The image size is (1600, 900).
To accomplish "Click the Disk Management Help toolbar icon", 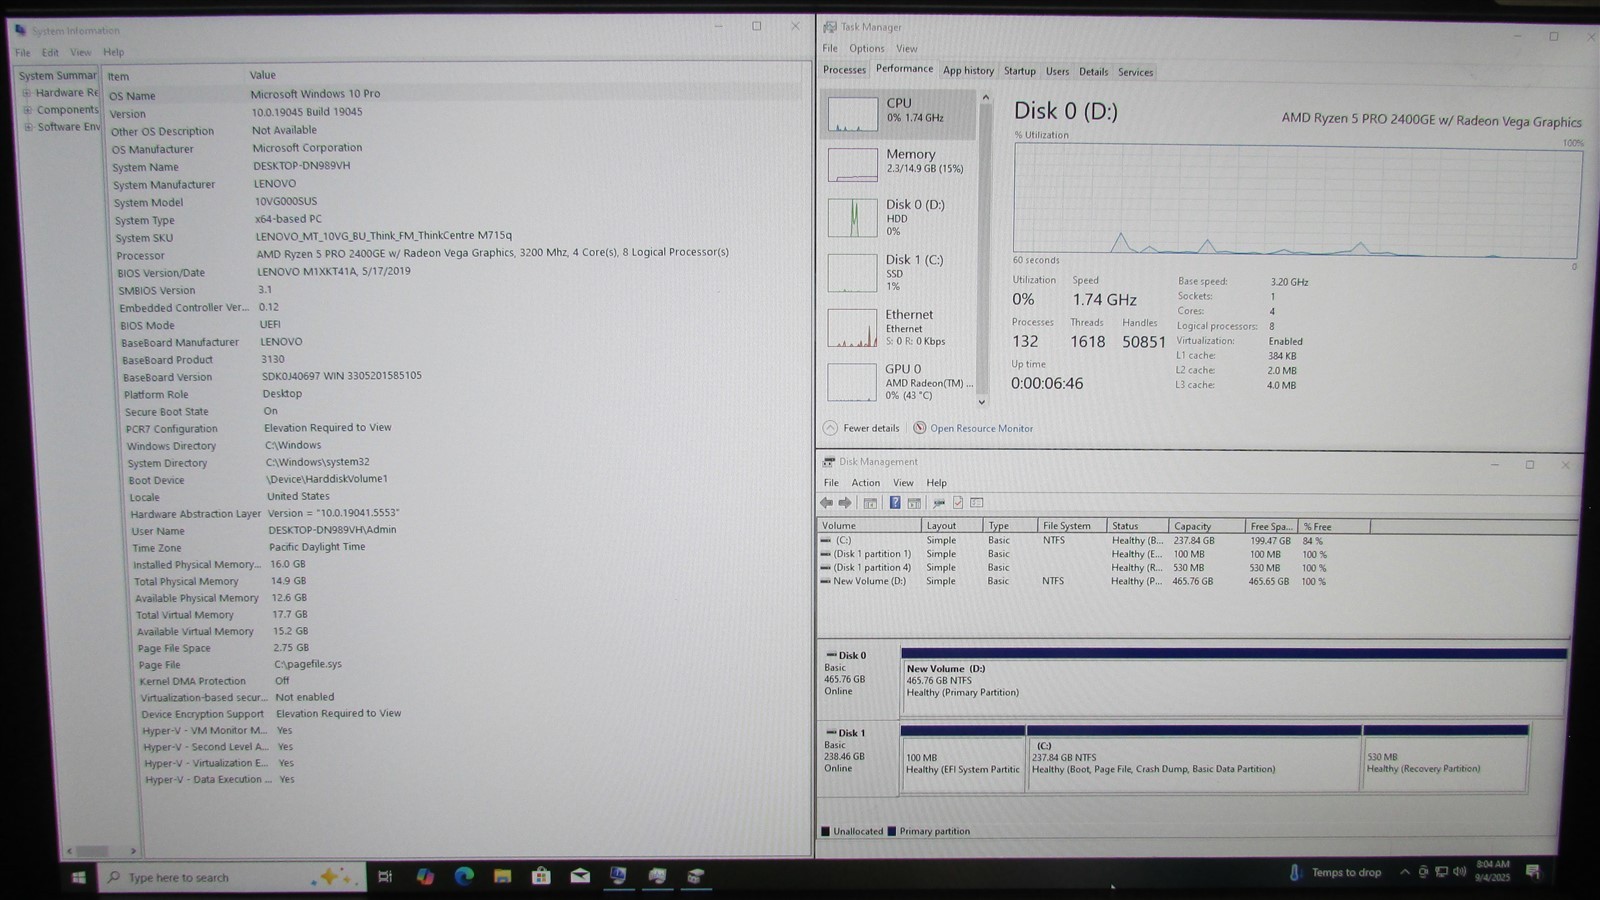I will pos(895,503).
